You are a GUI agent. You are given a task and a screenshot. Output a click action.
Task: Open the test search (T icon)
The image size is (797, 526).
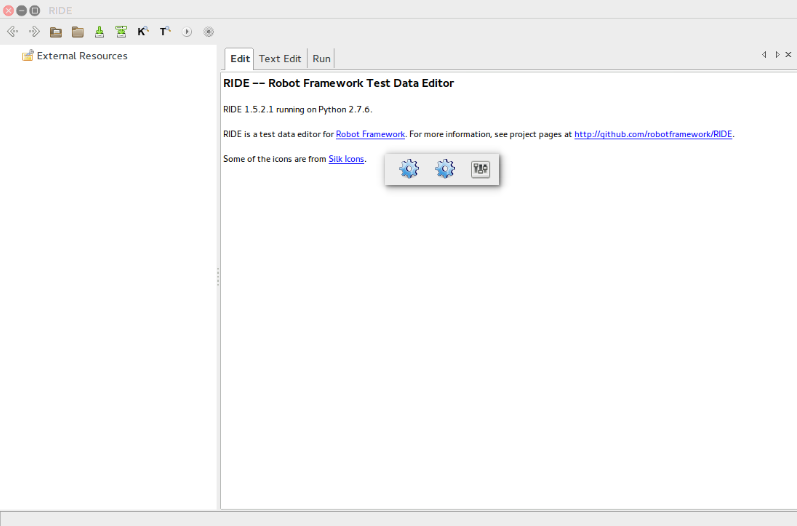tap(165, 32)
